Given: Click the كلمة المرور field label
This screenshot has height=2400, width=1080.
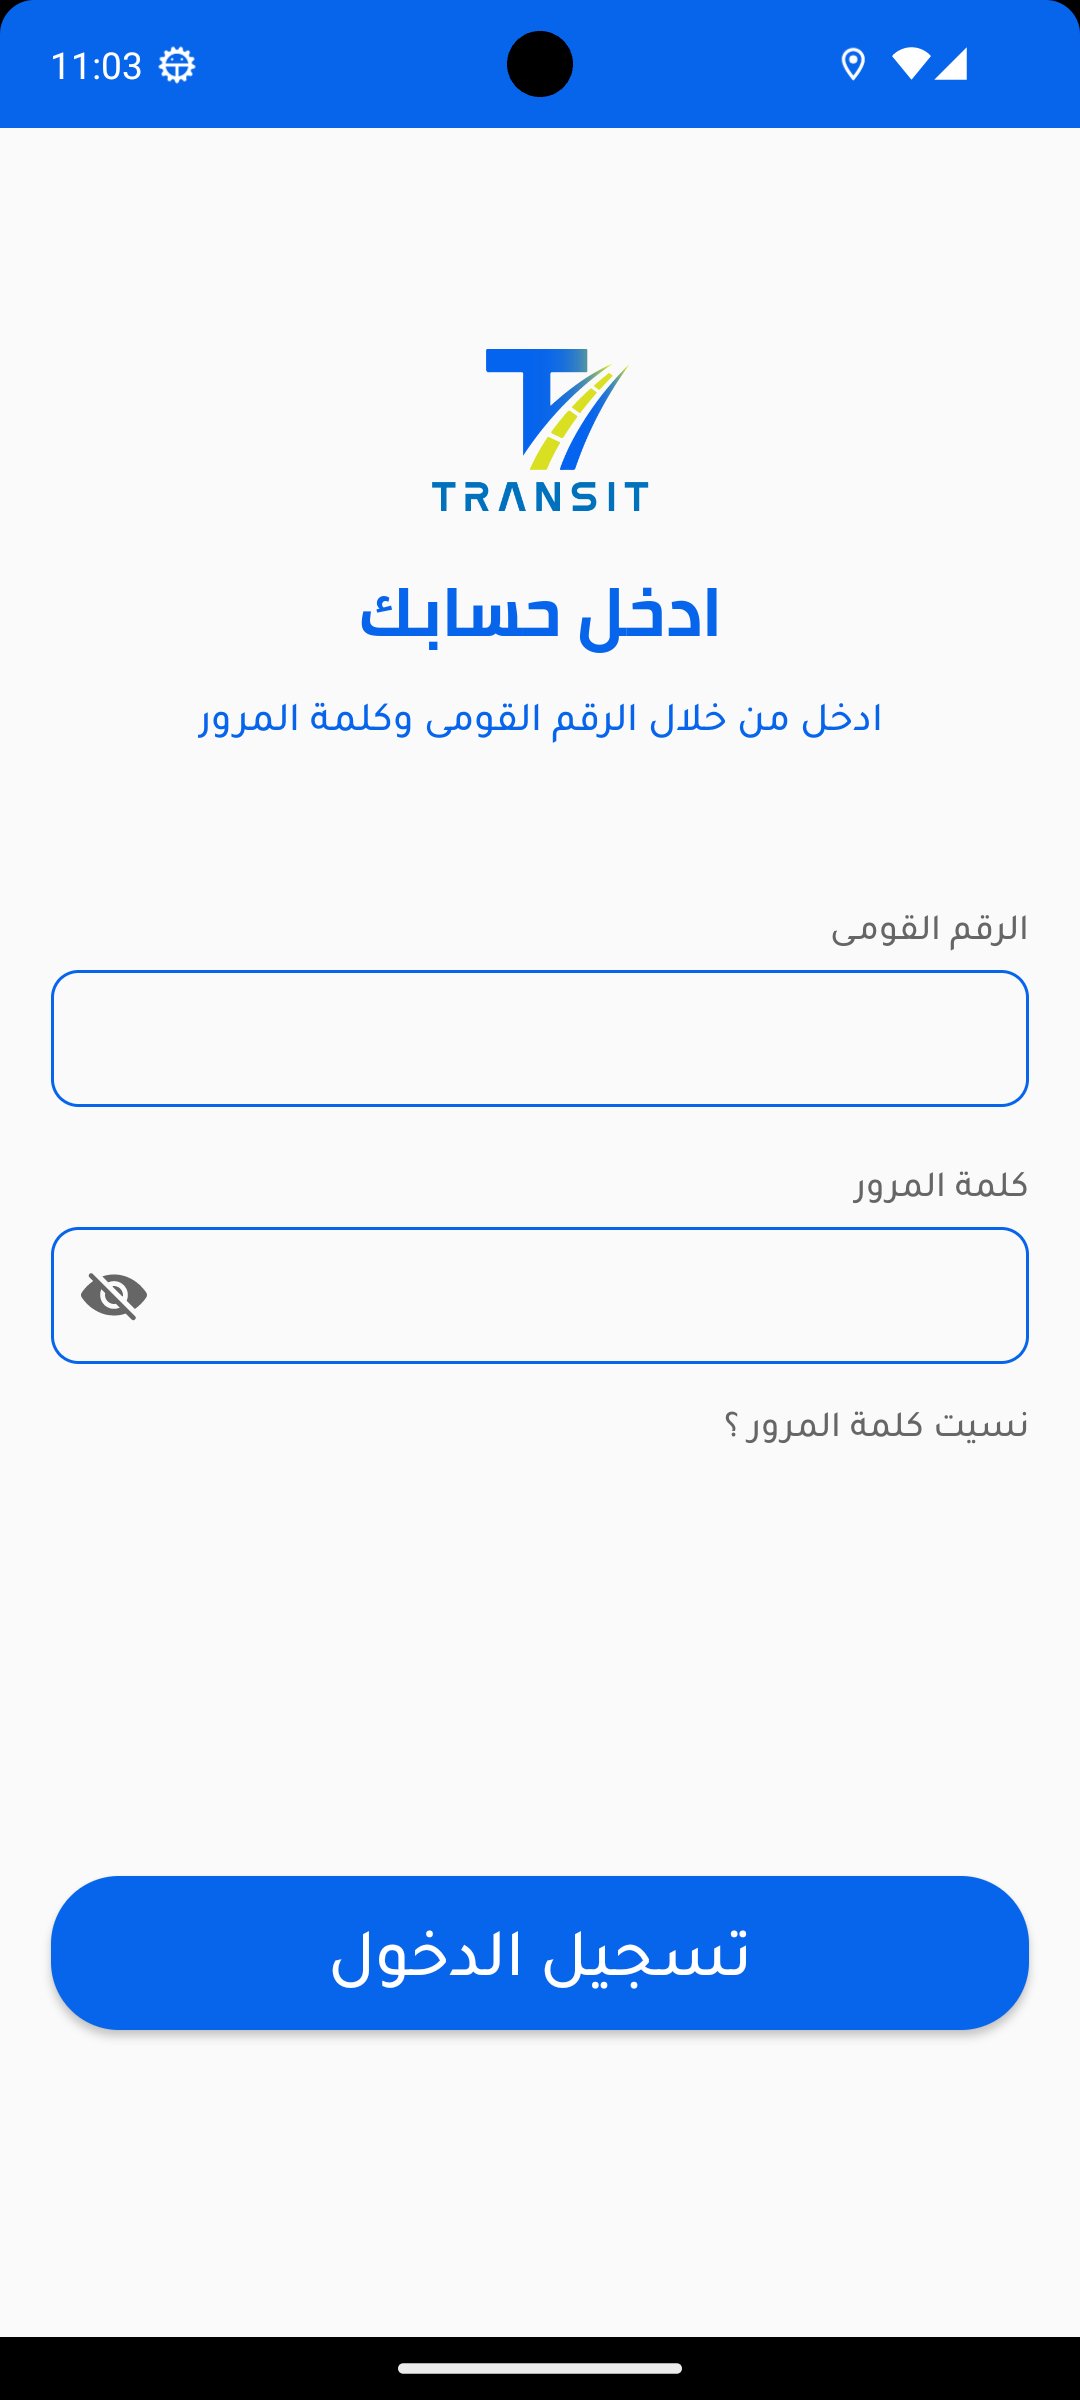Looking at the screenshot, I should pyautogui.click(x=940, y=1185).
